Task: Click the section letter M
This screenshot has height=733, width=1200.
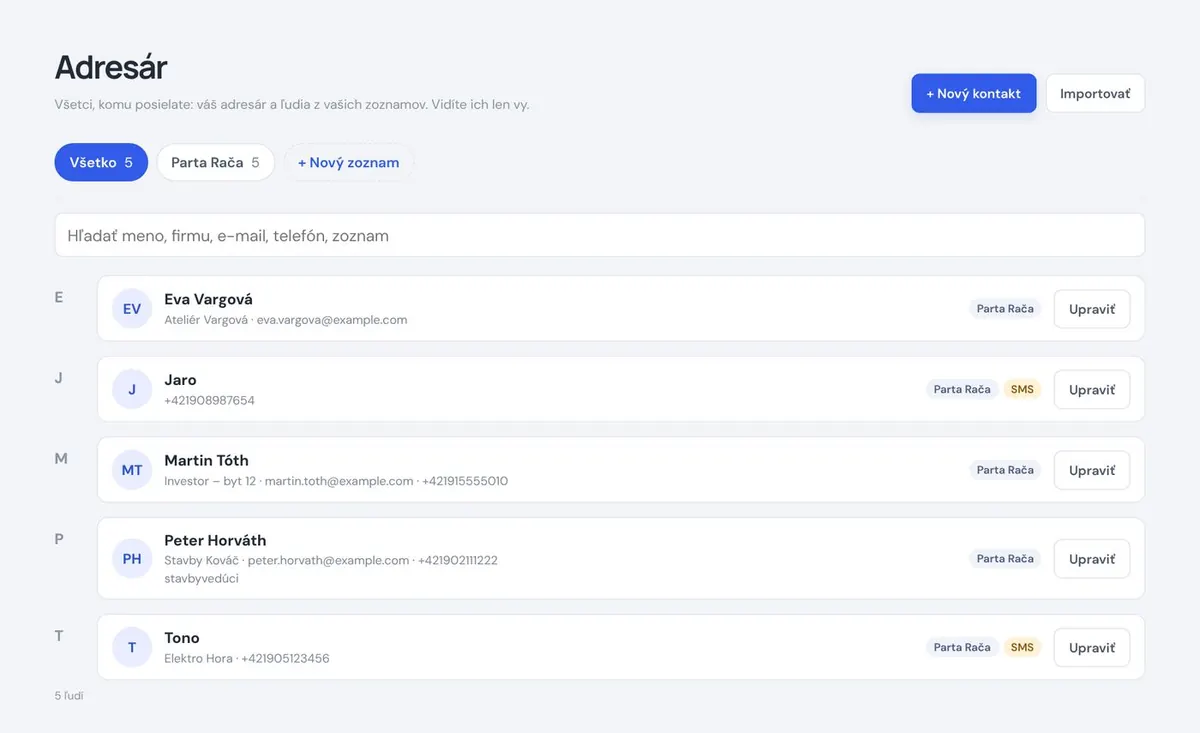Action: tap(61, 458)
